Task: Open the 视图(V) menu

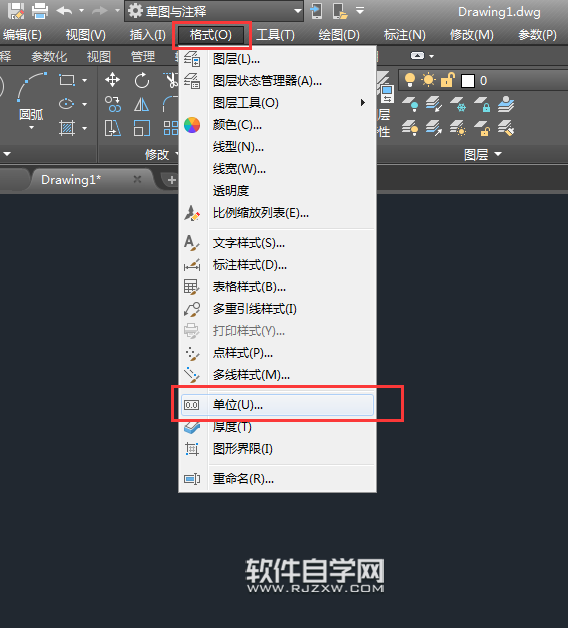Action: coord(86,35)
